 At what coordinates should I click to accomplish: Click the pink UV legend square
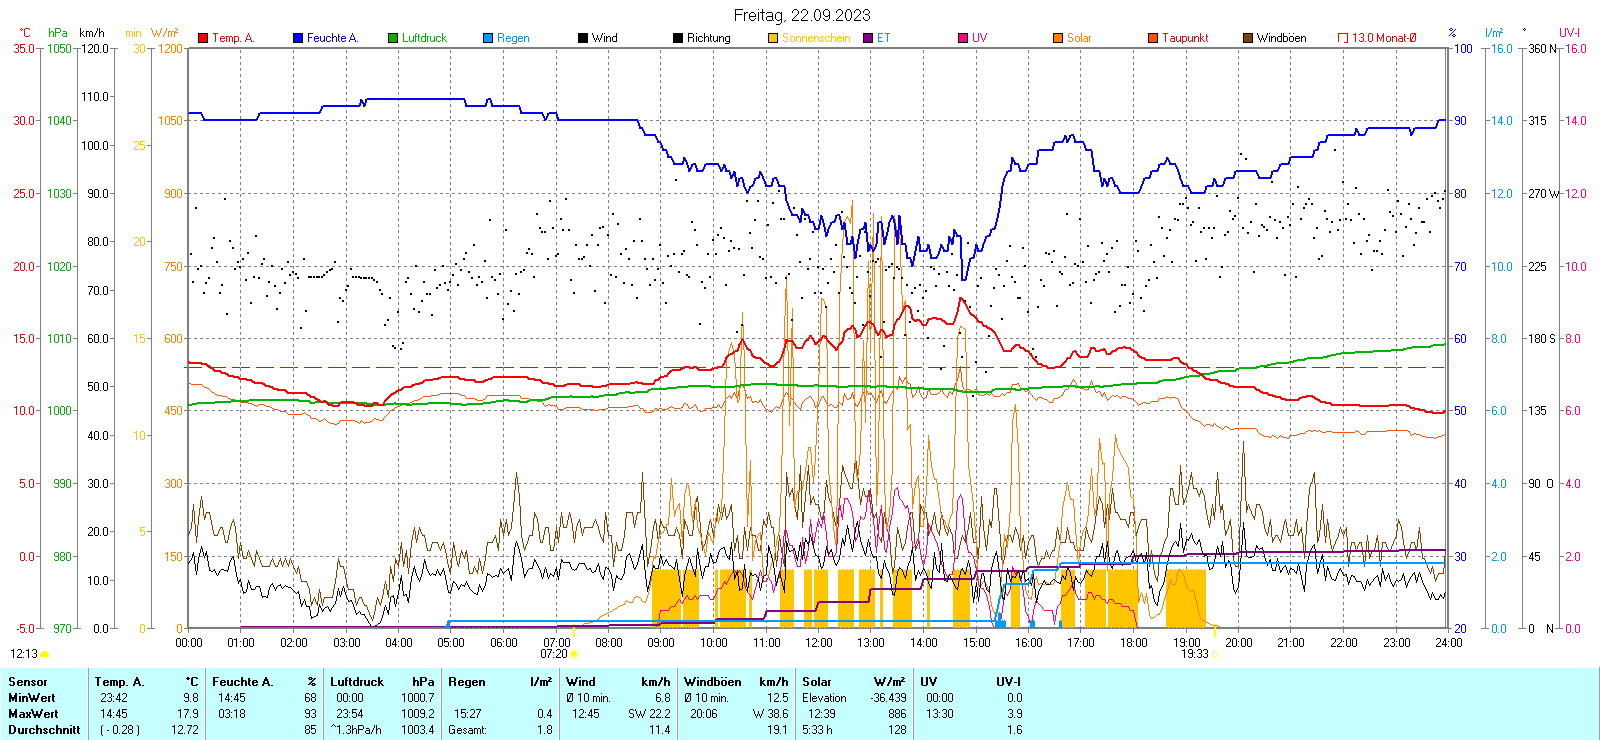(963, 38)
